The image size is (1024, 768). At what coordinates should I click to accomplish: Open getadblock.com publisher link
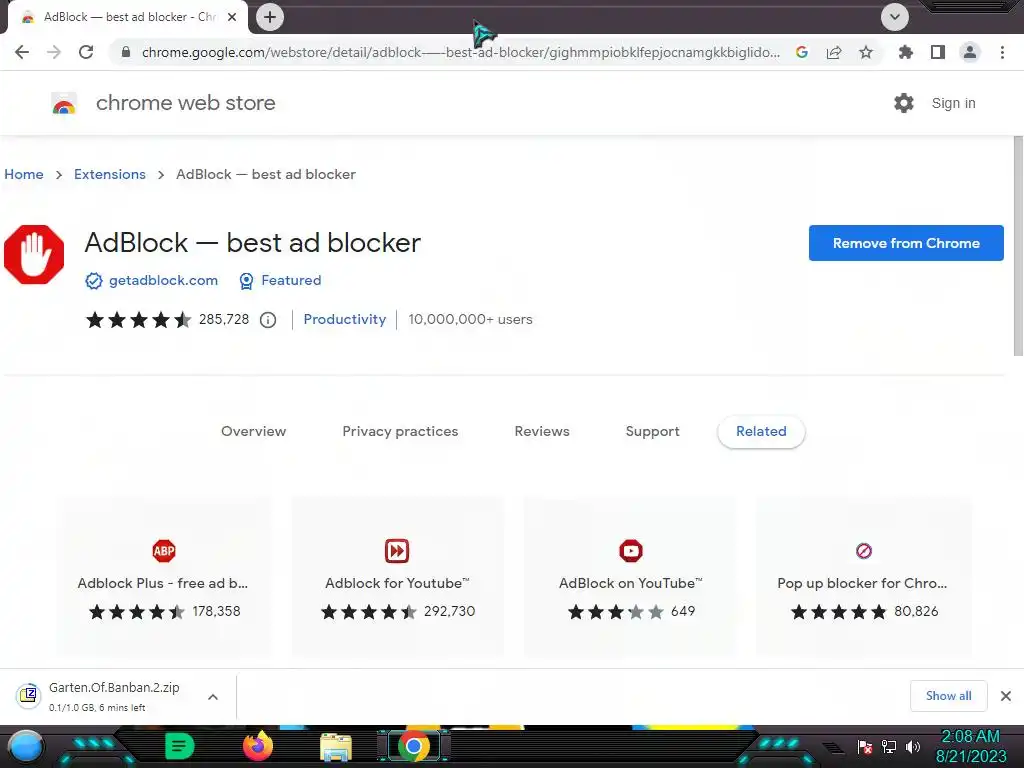[x=163, y=280]
